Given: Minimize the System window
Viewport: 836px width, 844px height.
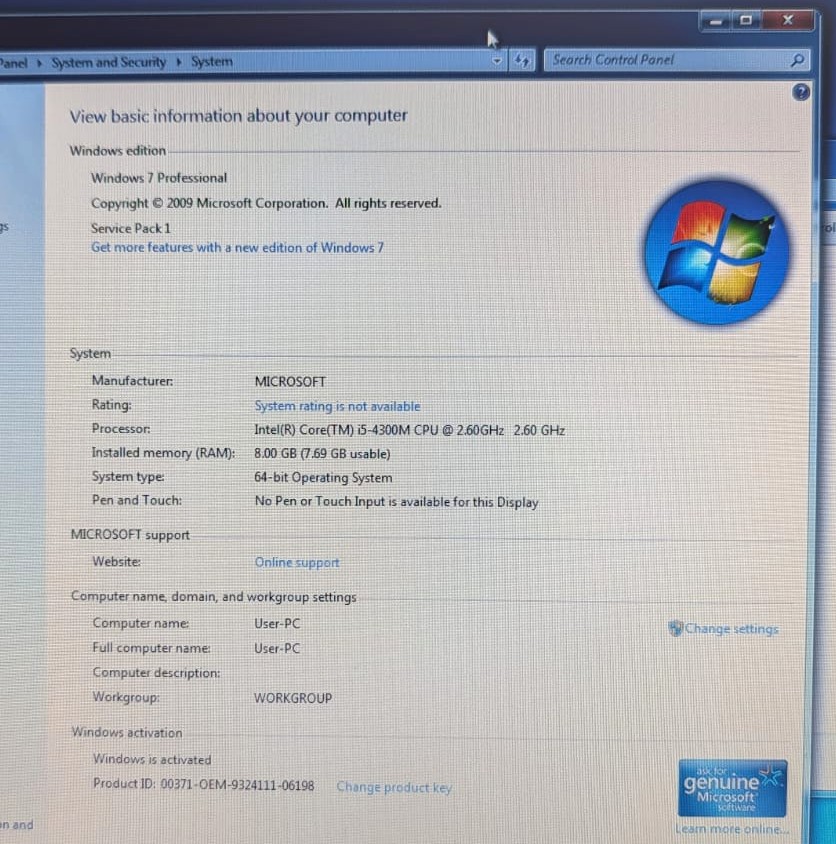Looking at the screenshot, I should (x=715, y=22).
